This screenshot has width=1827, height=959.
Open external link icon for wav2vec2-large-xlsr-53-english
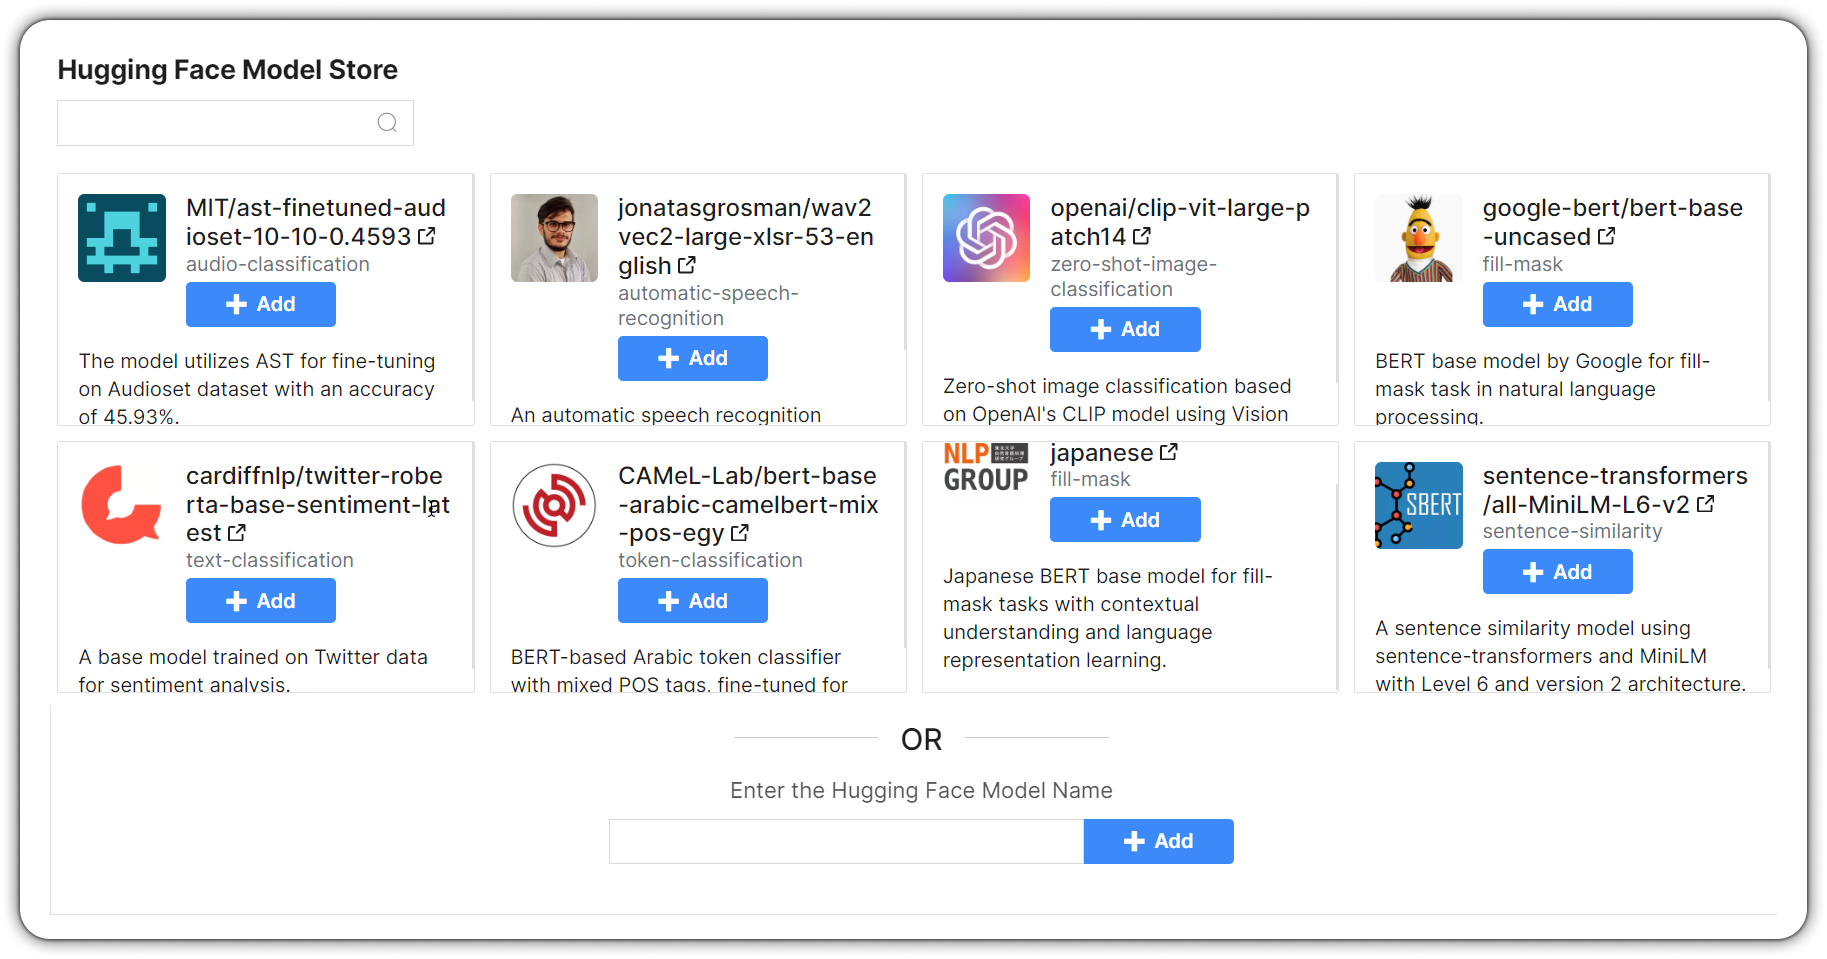click(687, 265)
